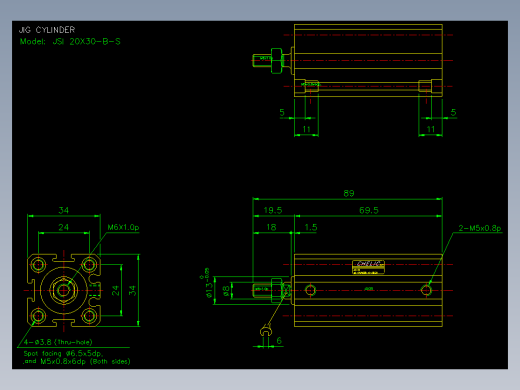Select the hexagonal rod end in front view

click(x=64, y=290)
